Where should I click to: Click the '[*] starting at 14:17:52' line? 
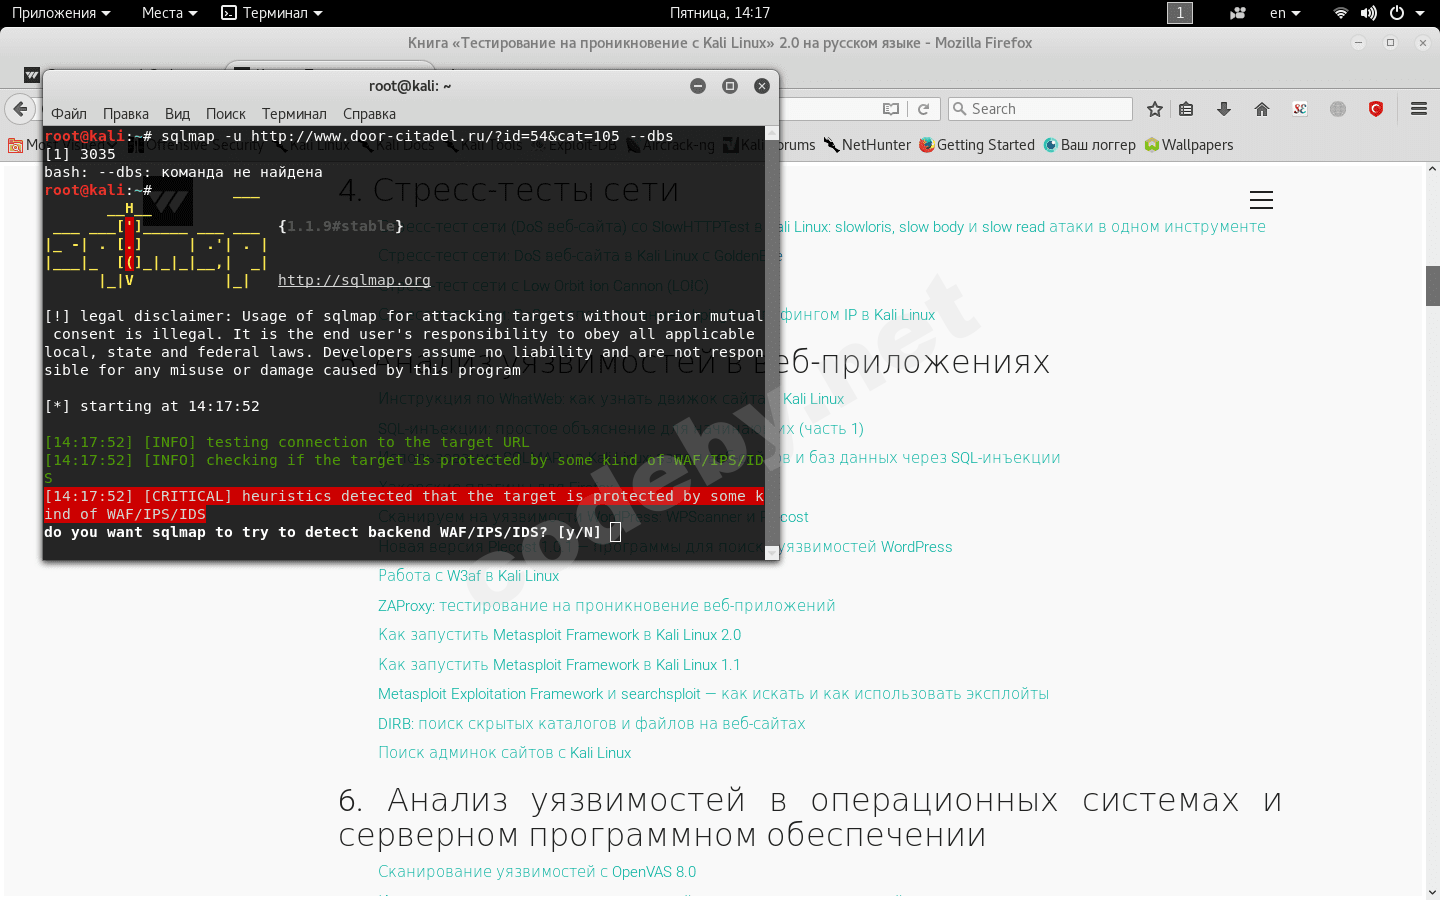152,406
